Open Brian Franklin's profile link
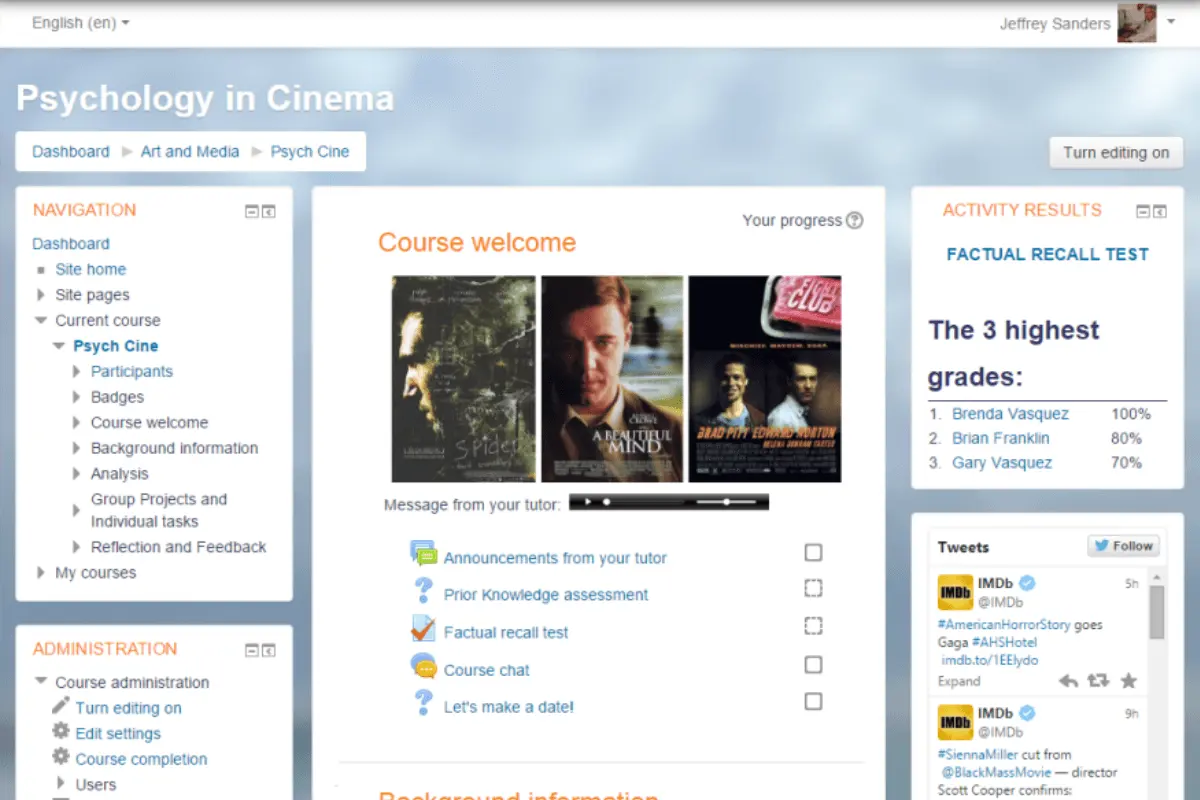The width and height of the screenshot is (1200, 800). [x=1001, y=438]
